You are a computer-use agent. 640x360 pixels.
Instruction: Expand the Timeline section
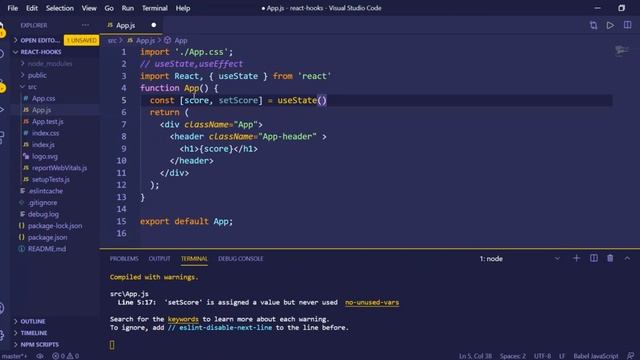tap(33, 333)
